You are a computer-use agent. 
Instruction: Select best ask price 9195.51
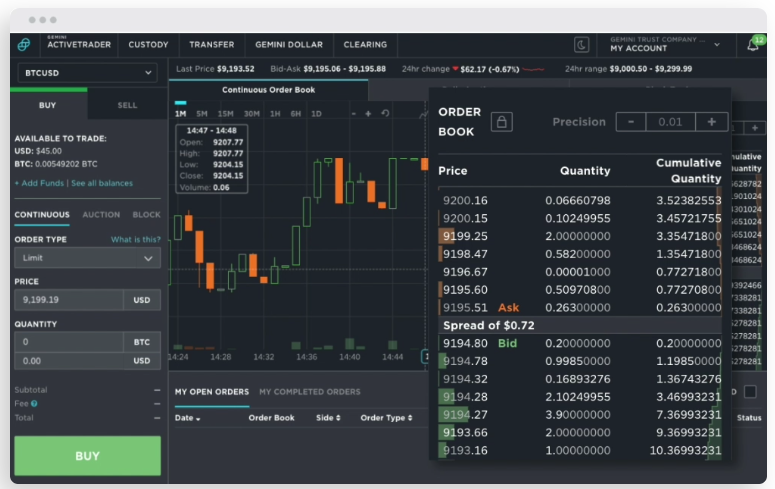point(580,307)
